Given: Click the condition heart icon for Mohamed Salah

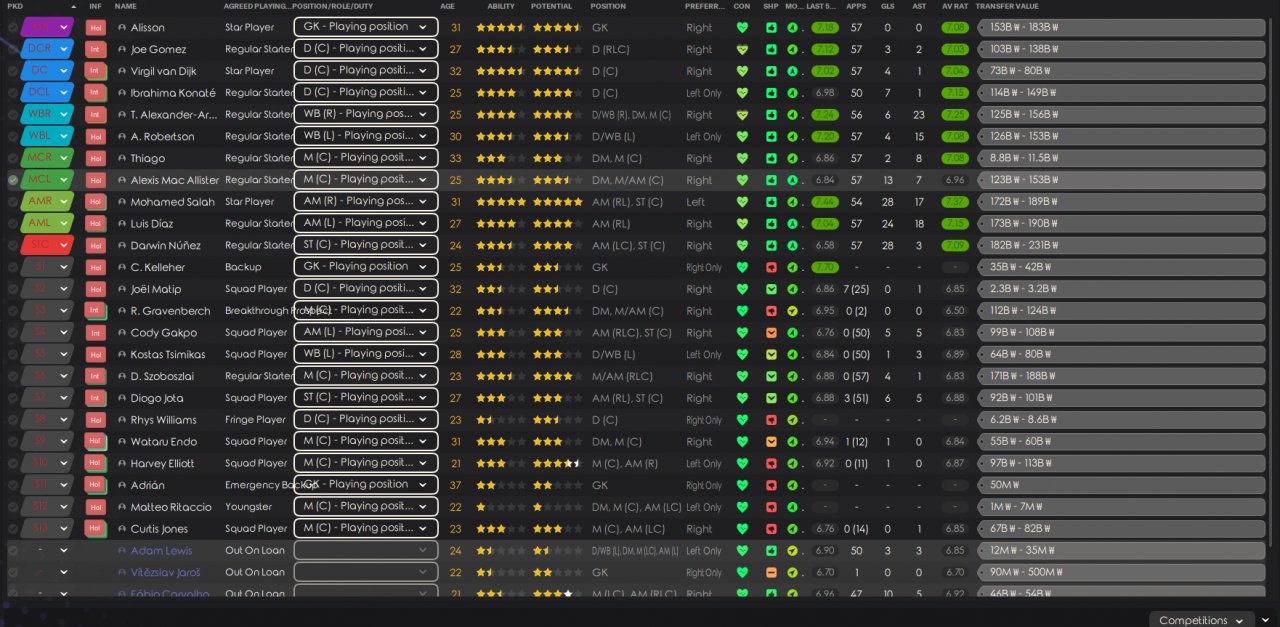Looking at the screenshot, I should [742, 202].
